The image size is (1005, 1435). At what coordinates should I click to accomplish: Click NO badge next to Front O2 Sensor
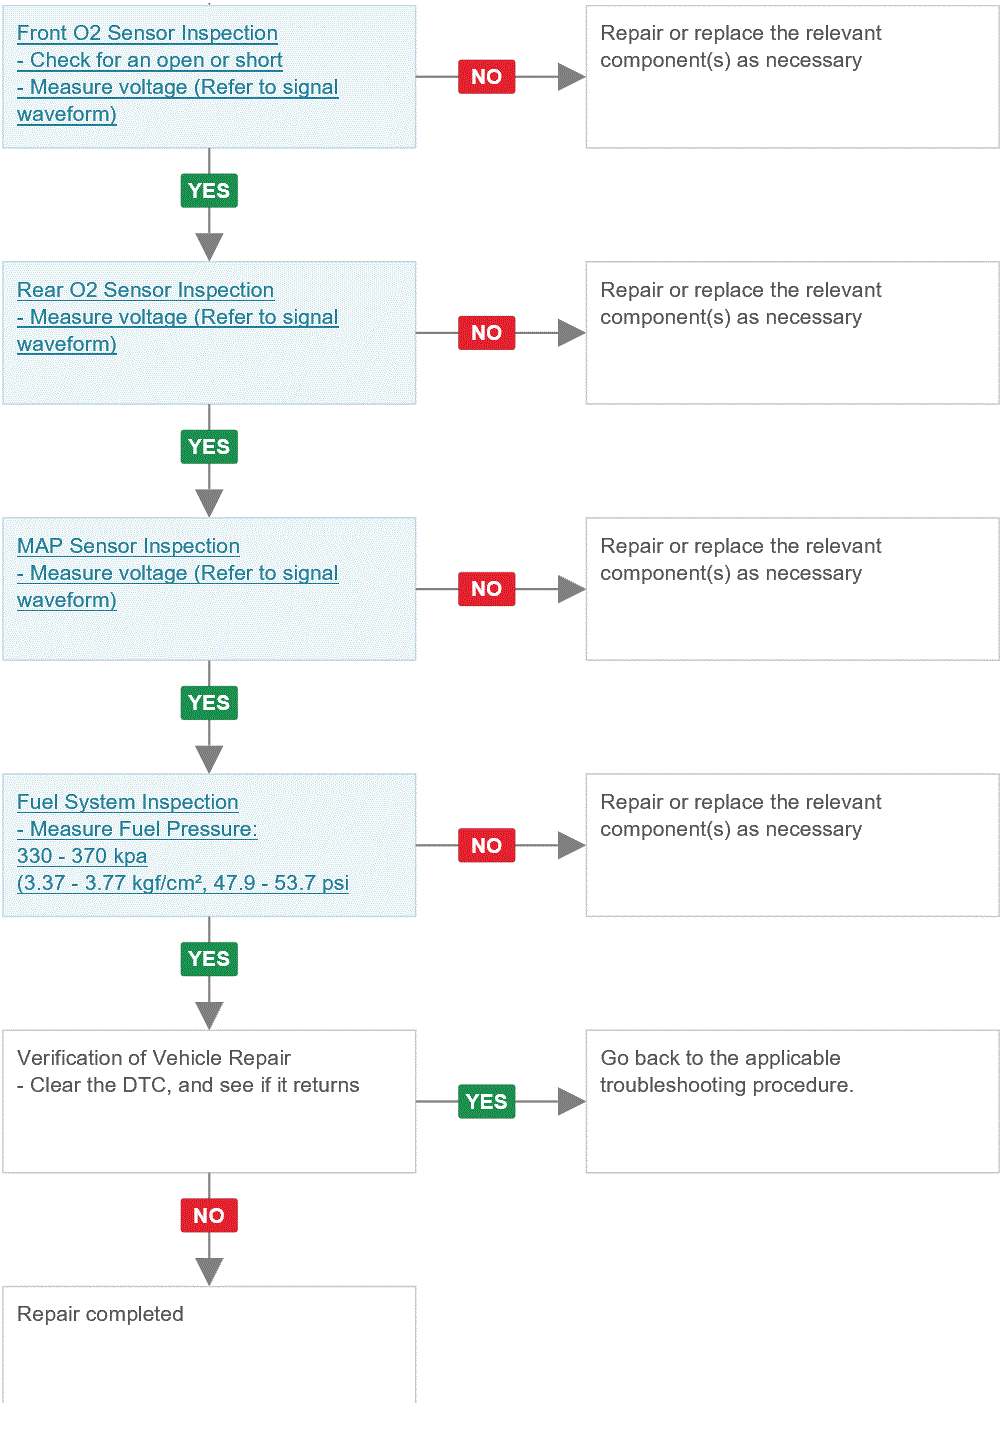click(486, 77)
